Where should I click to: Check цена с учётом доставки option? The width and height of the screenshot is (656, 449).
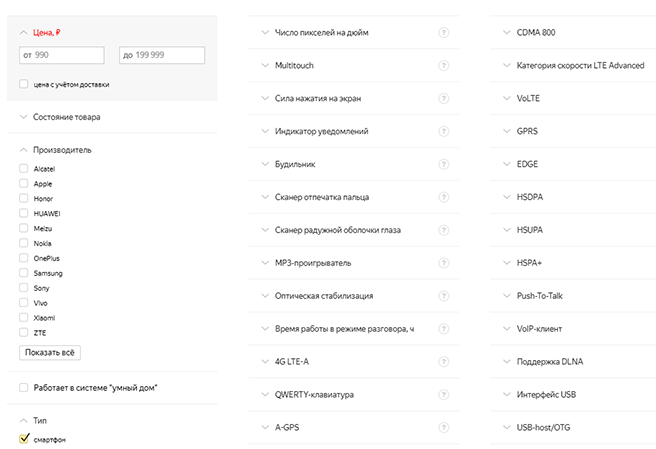click(x=24, y=85)
